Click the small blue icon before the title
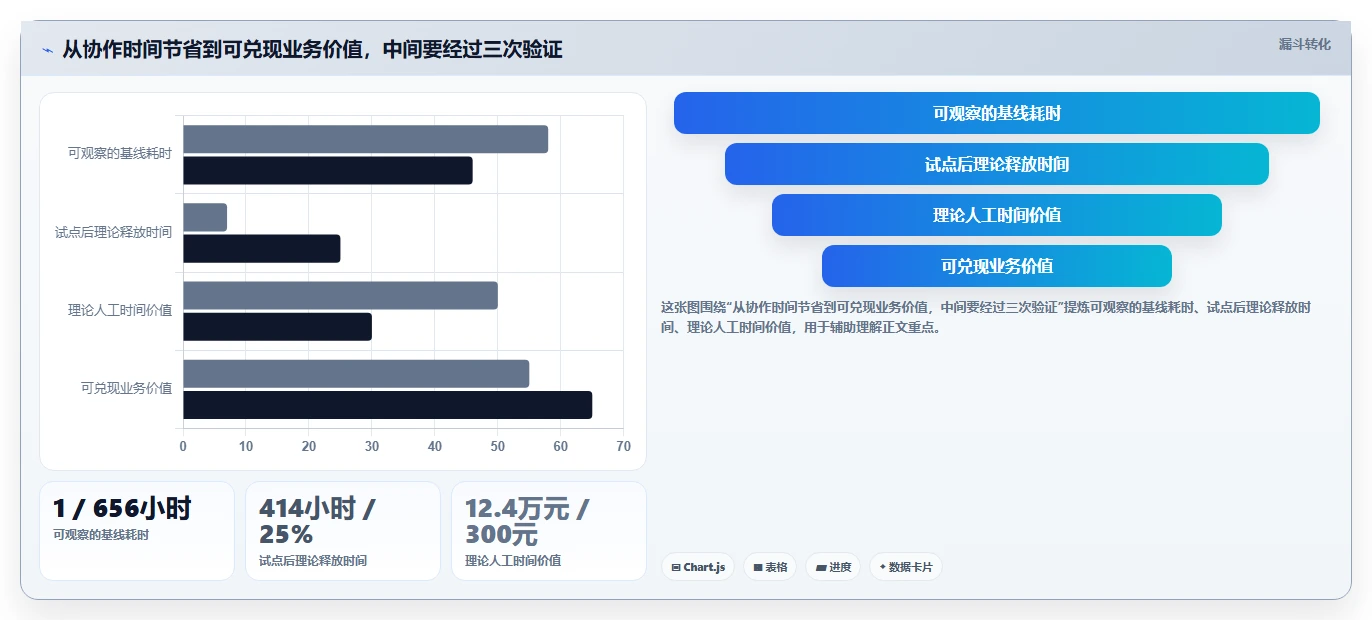Viewport: 1372px width, 620px height. pyautogui.click(x=47, y=50)
